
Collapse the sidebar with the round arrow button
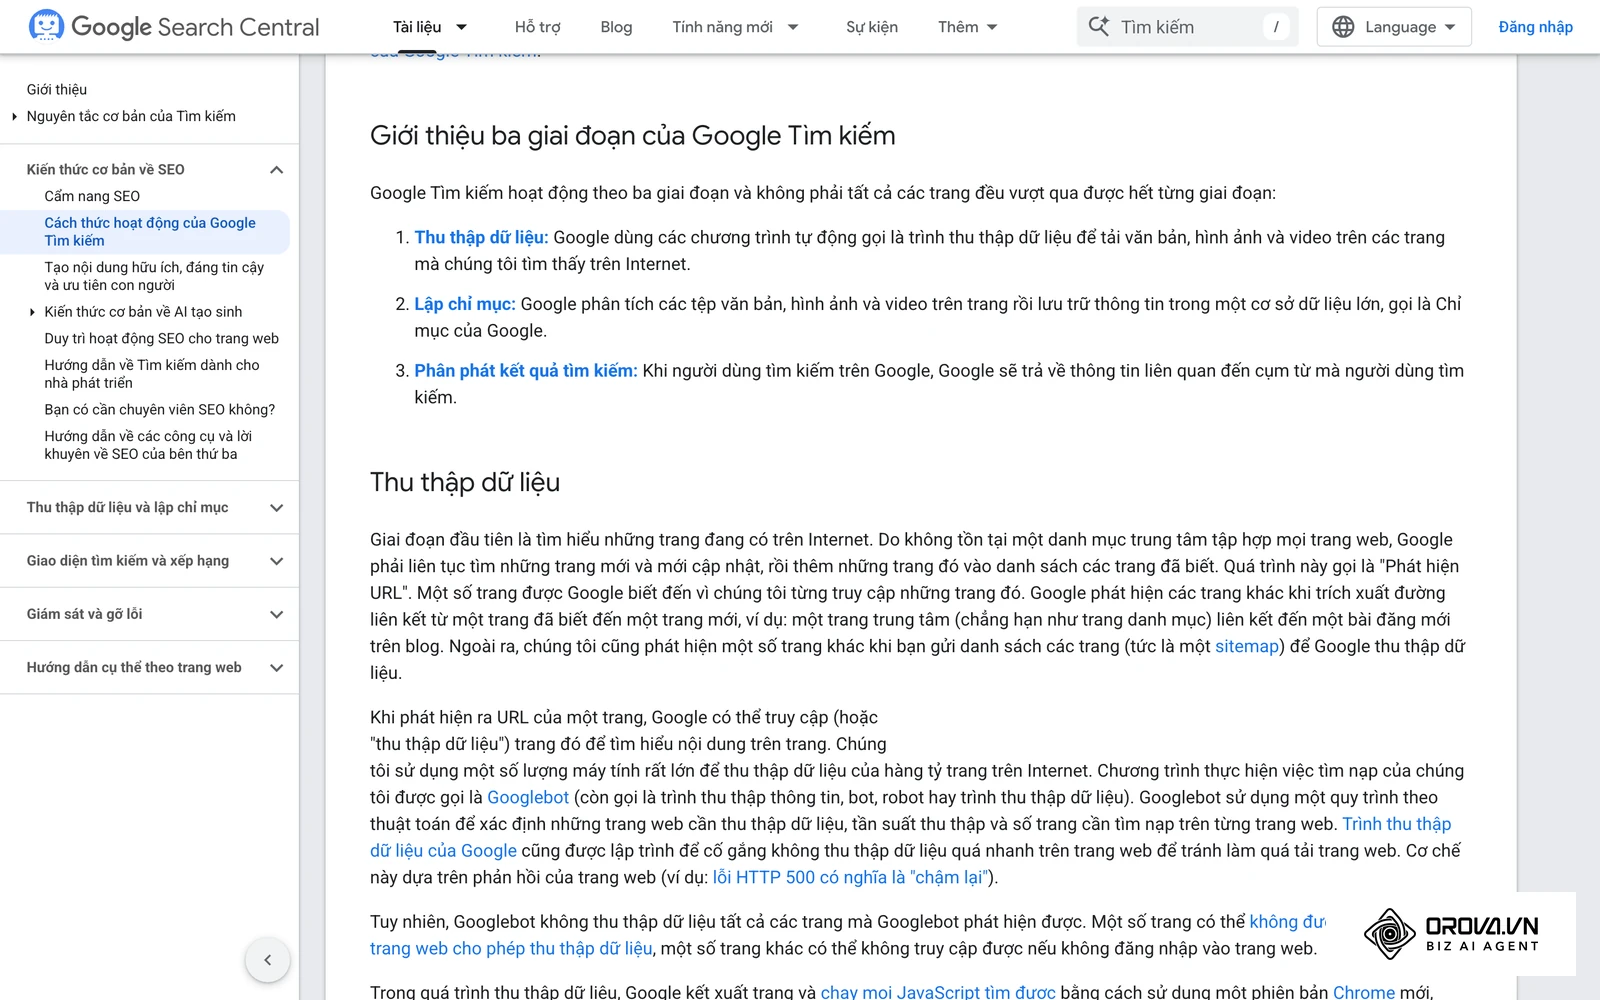point(267,960)
